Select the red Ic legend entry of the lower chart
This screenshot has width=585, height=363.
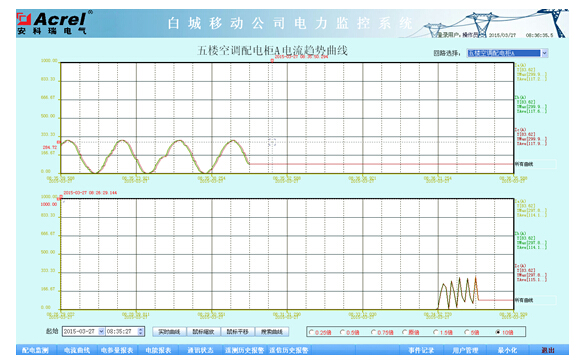[x=531, y=272]
